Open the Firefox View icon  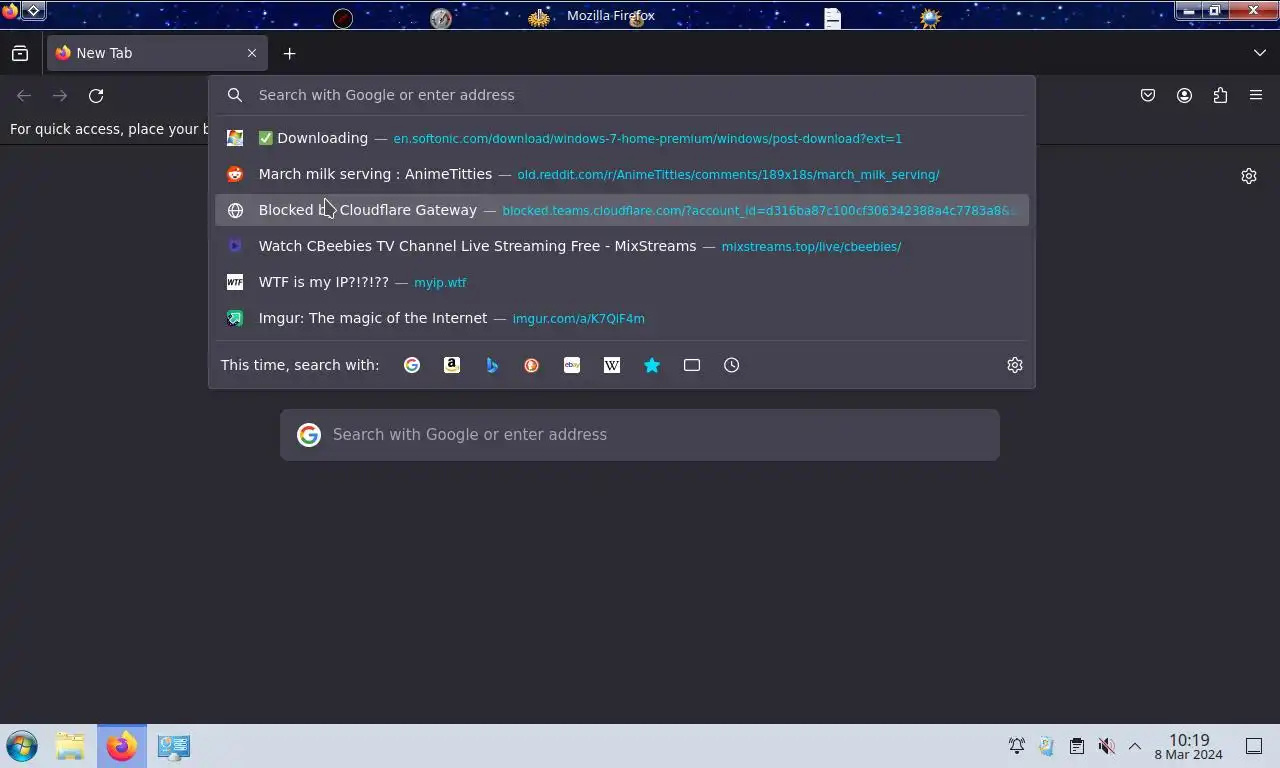[20, 53]
